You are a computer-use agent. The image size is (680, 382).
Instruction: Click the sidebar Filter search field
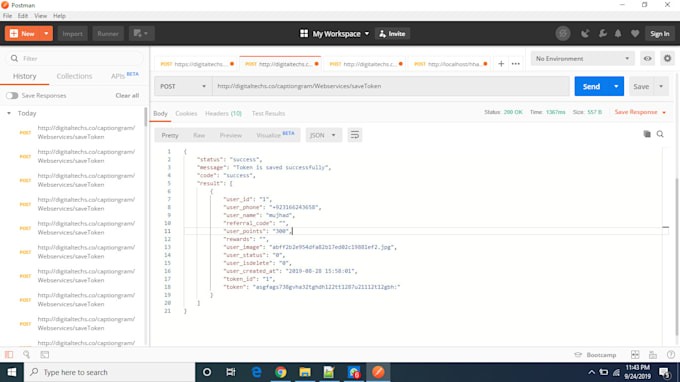(74, 58)
